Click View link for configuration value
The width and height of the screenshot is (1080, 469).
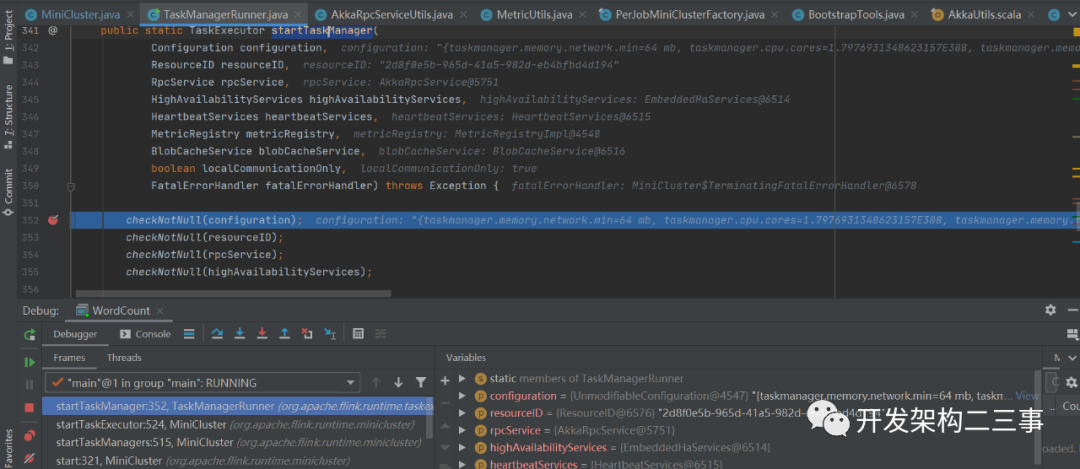click(x=1027, y=396)
